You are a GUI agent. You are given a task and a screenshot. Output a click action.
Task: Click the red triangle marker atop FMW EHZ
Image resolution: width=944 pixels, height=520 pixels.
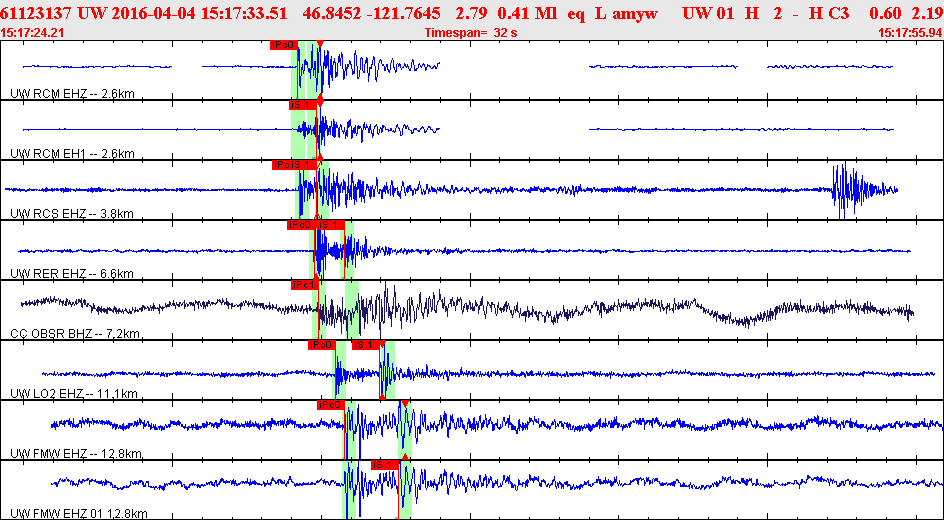405,403
